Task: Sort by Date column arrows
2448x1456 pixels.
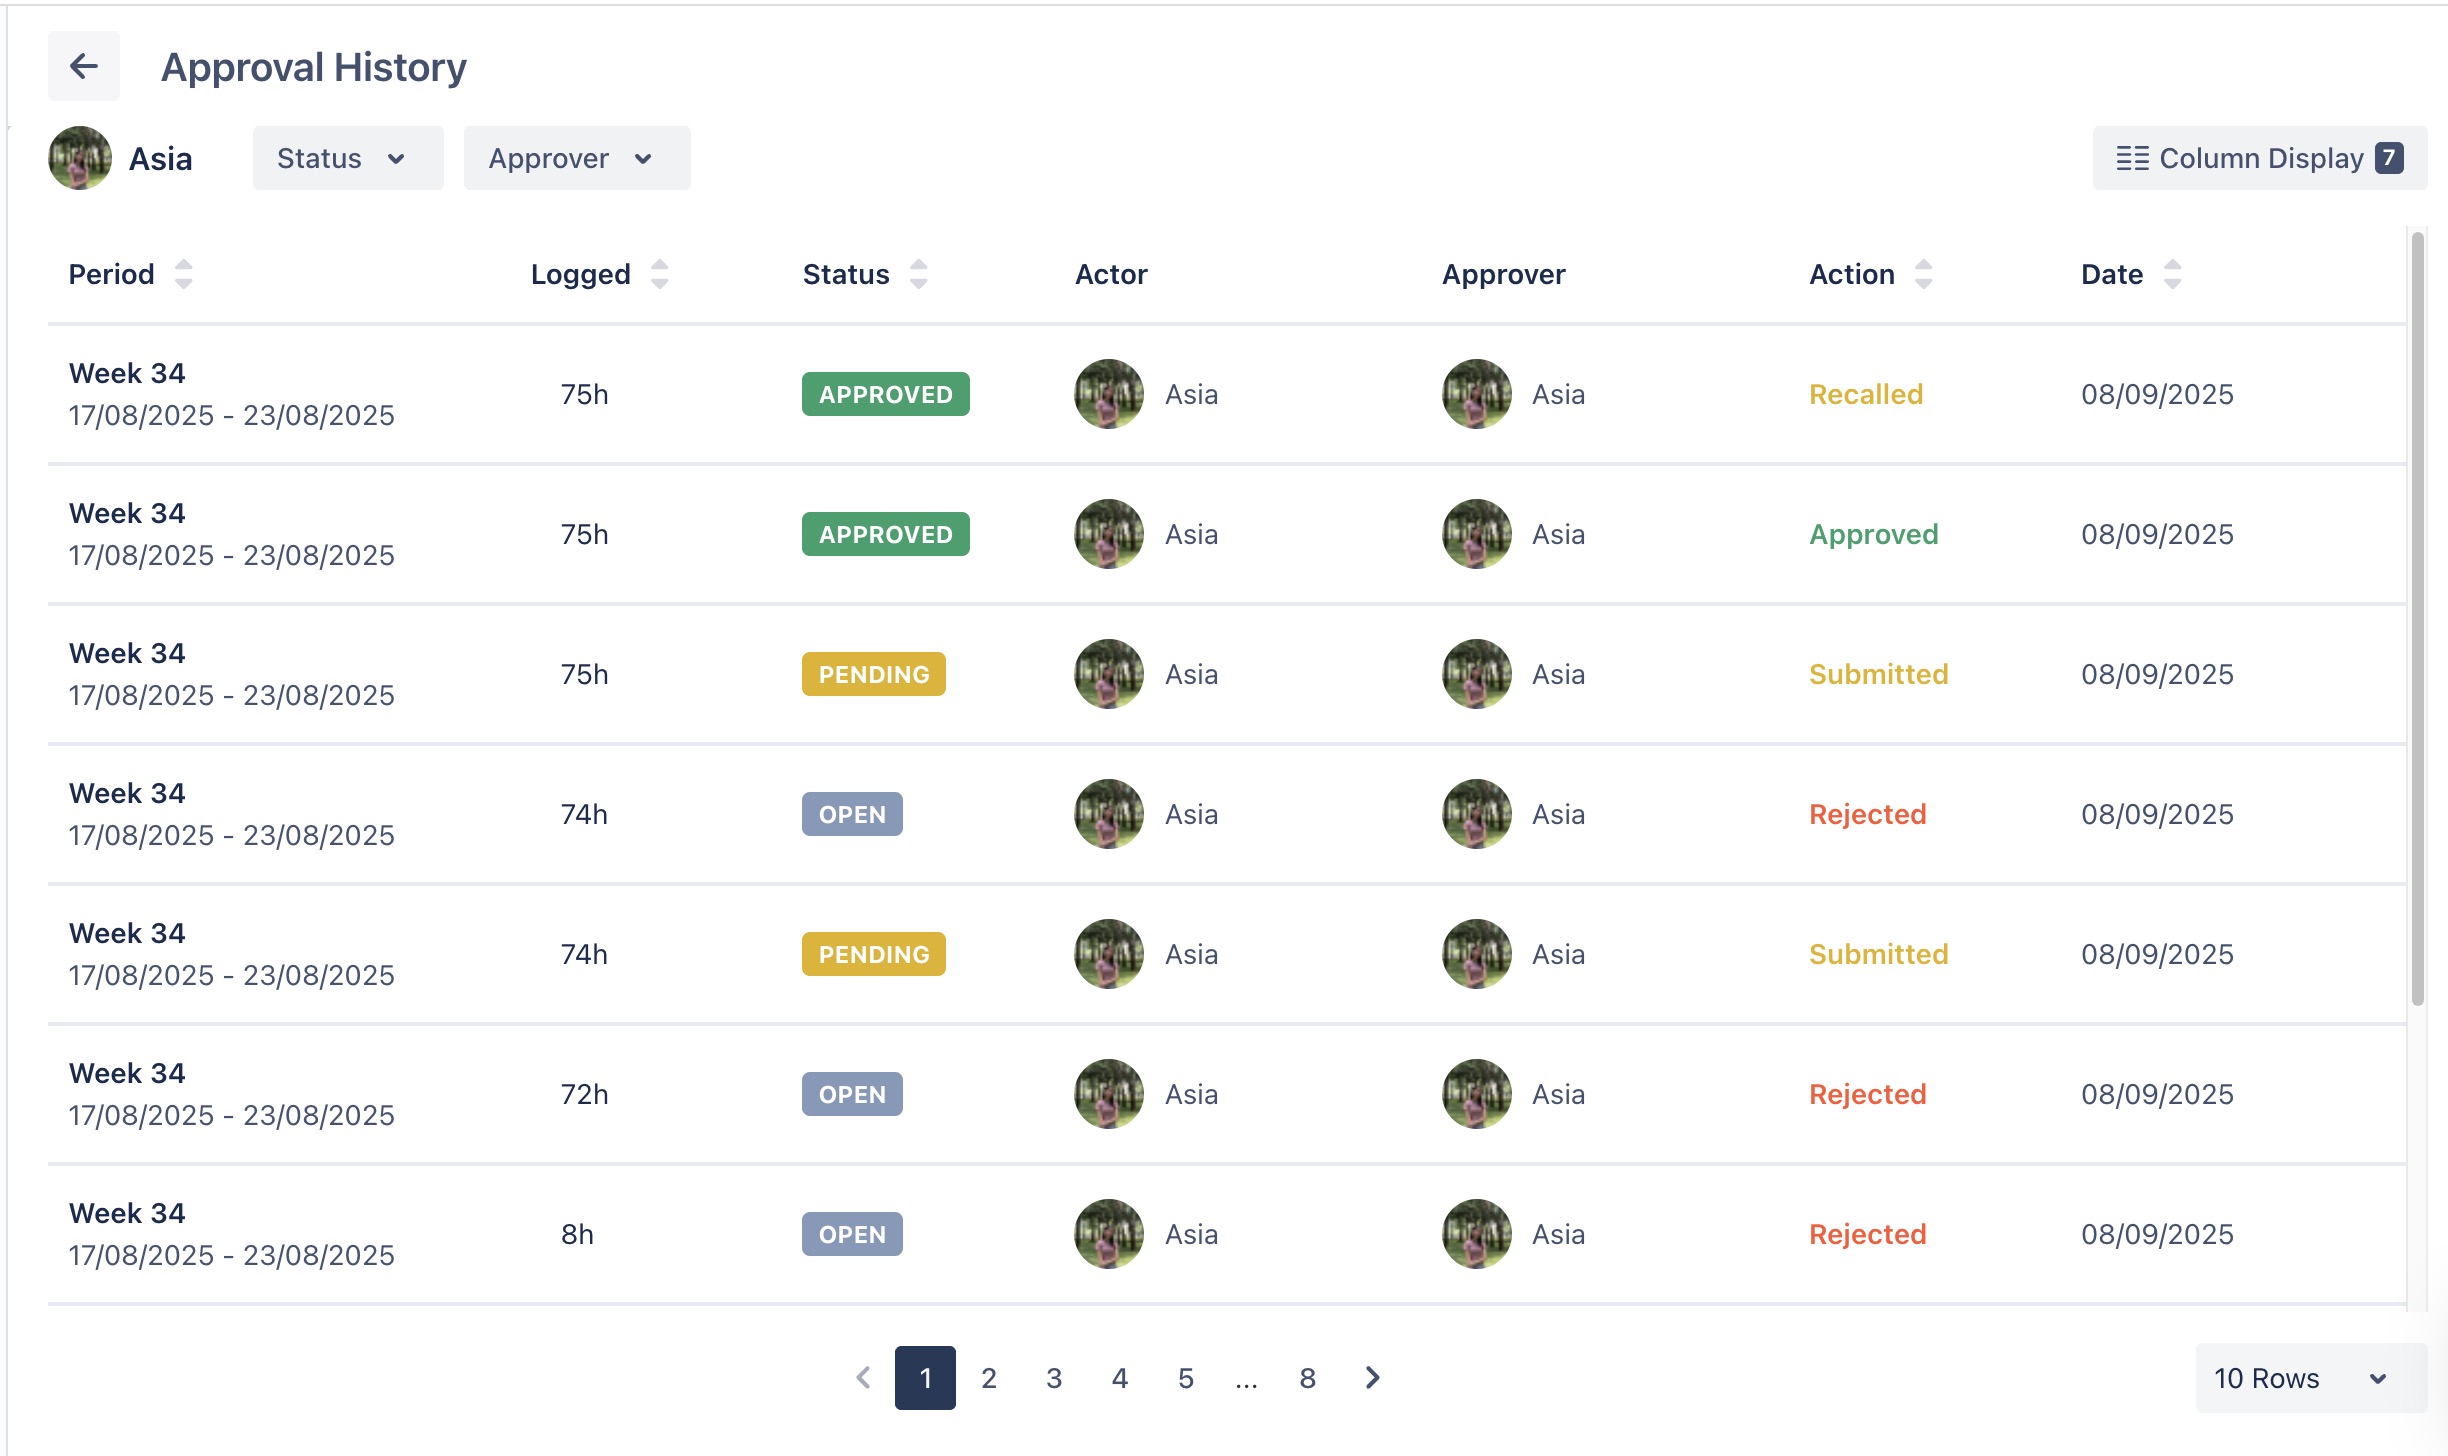Action: click(2172, 274)
